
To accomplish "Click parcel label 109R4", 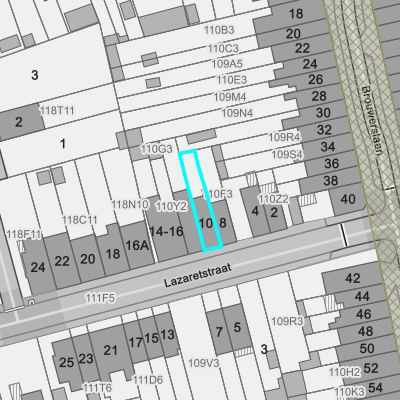I will (284, 137).
